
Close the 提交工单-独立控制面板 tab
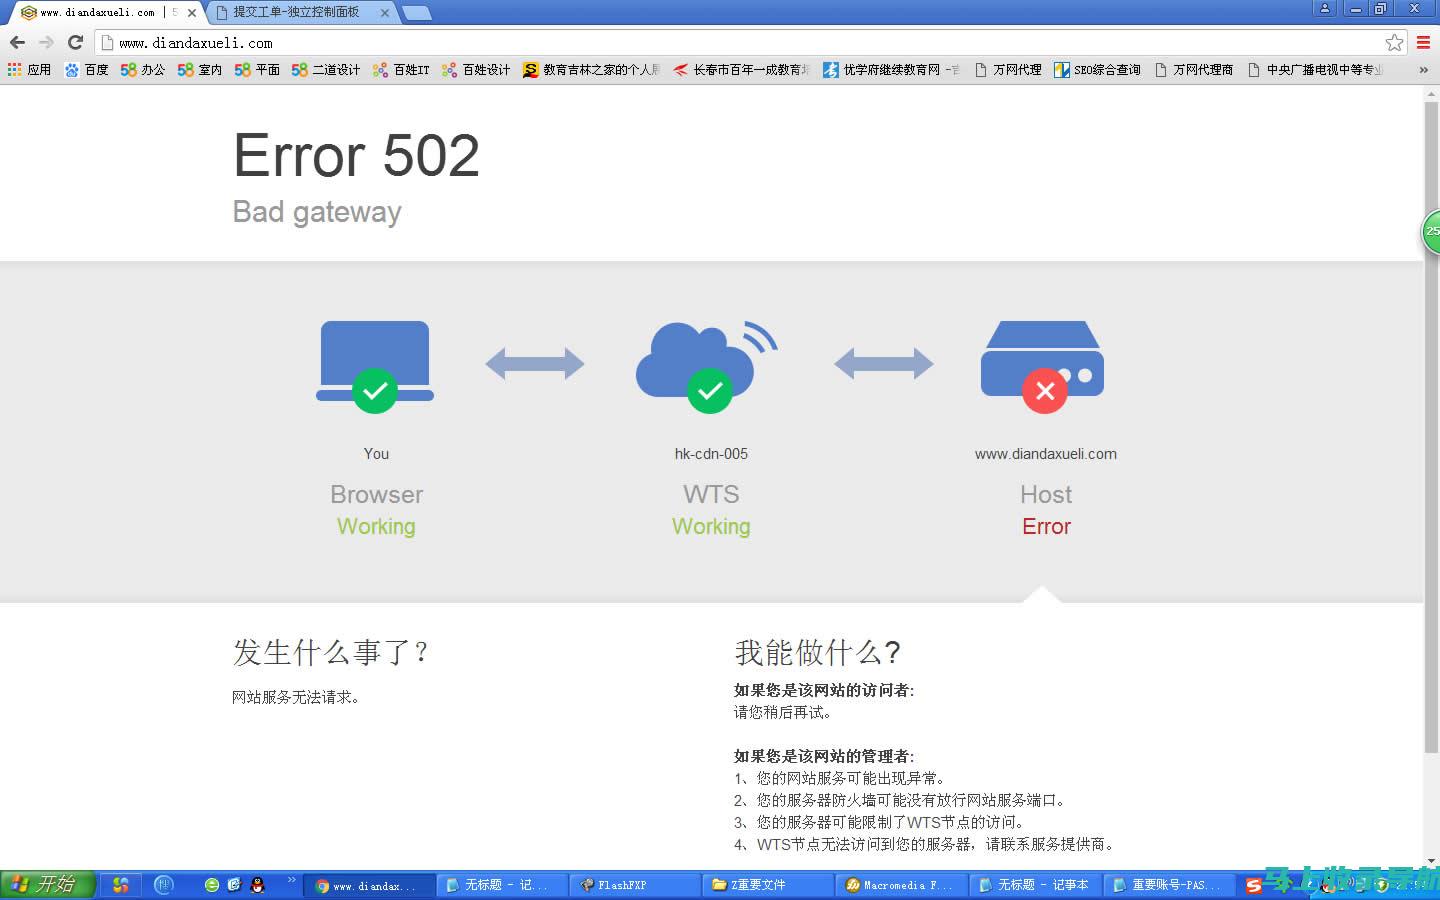point(384,13)
